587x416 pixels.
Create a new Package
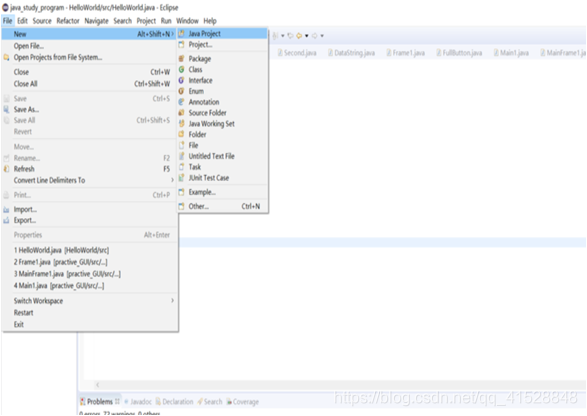tap(222, 59)
